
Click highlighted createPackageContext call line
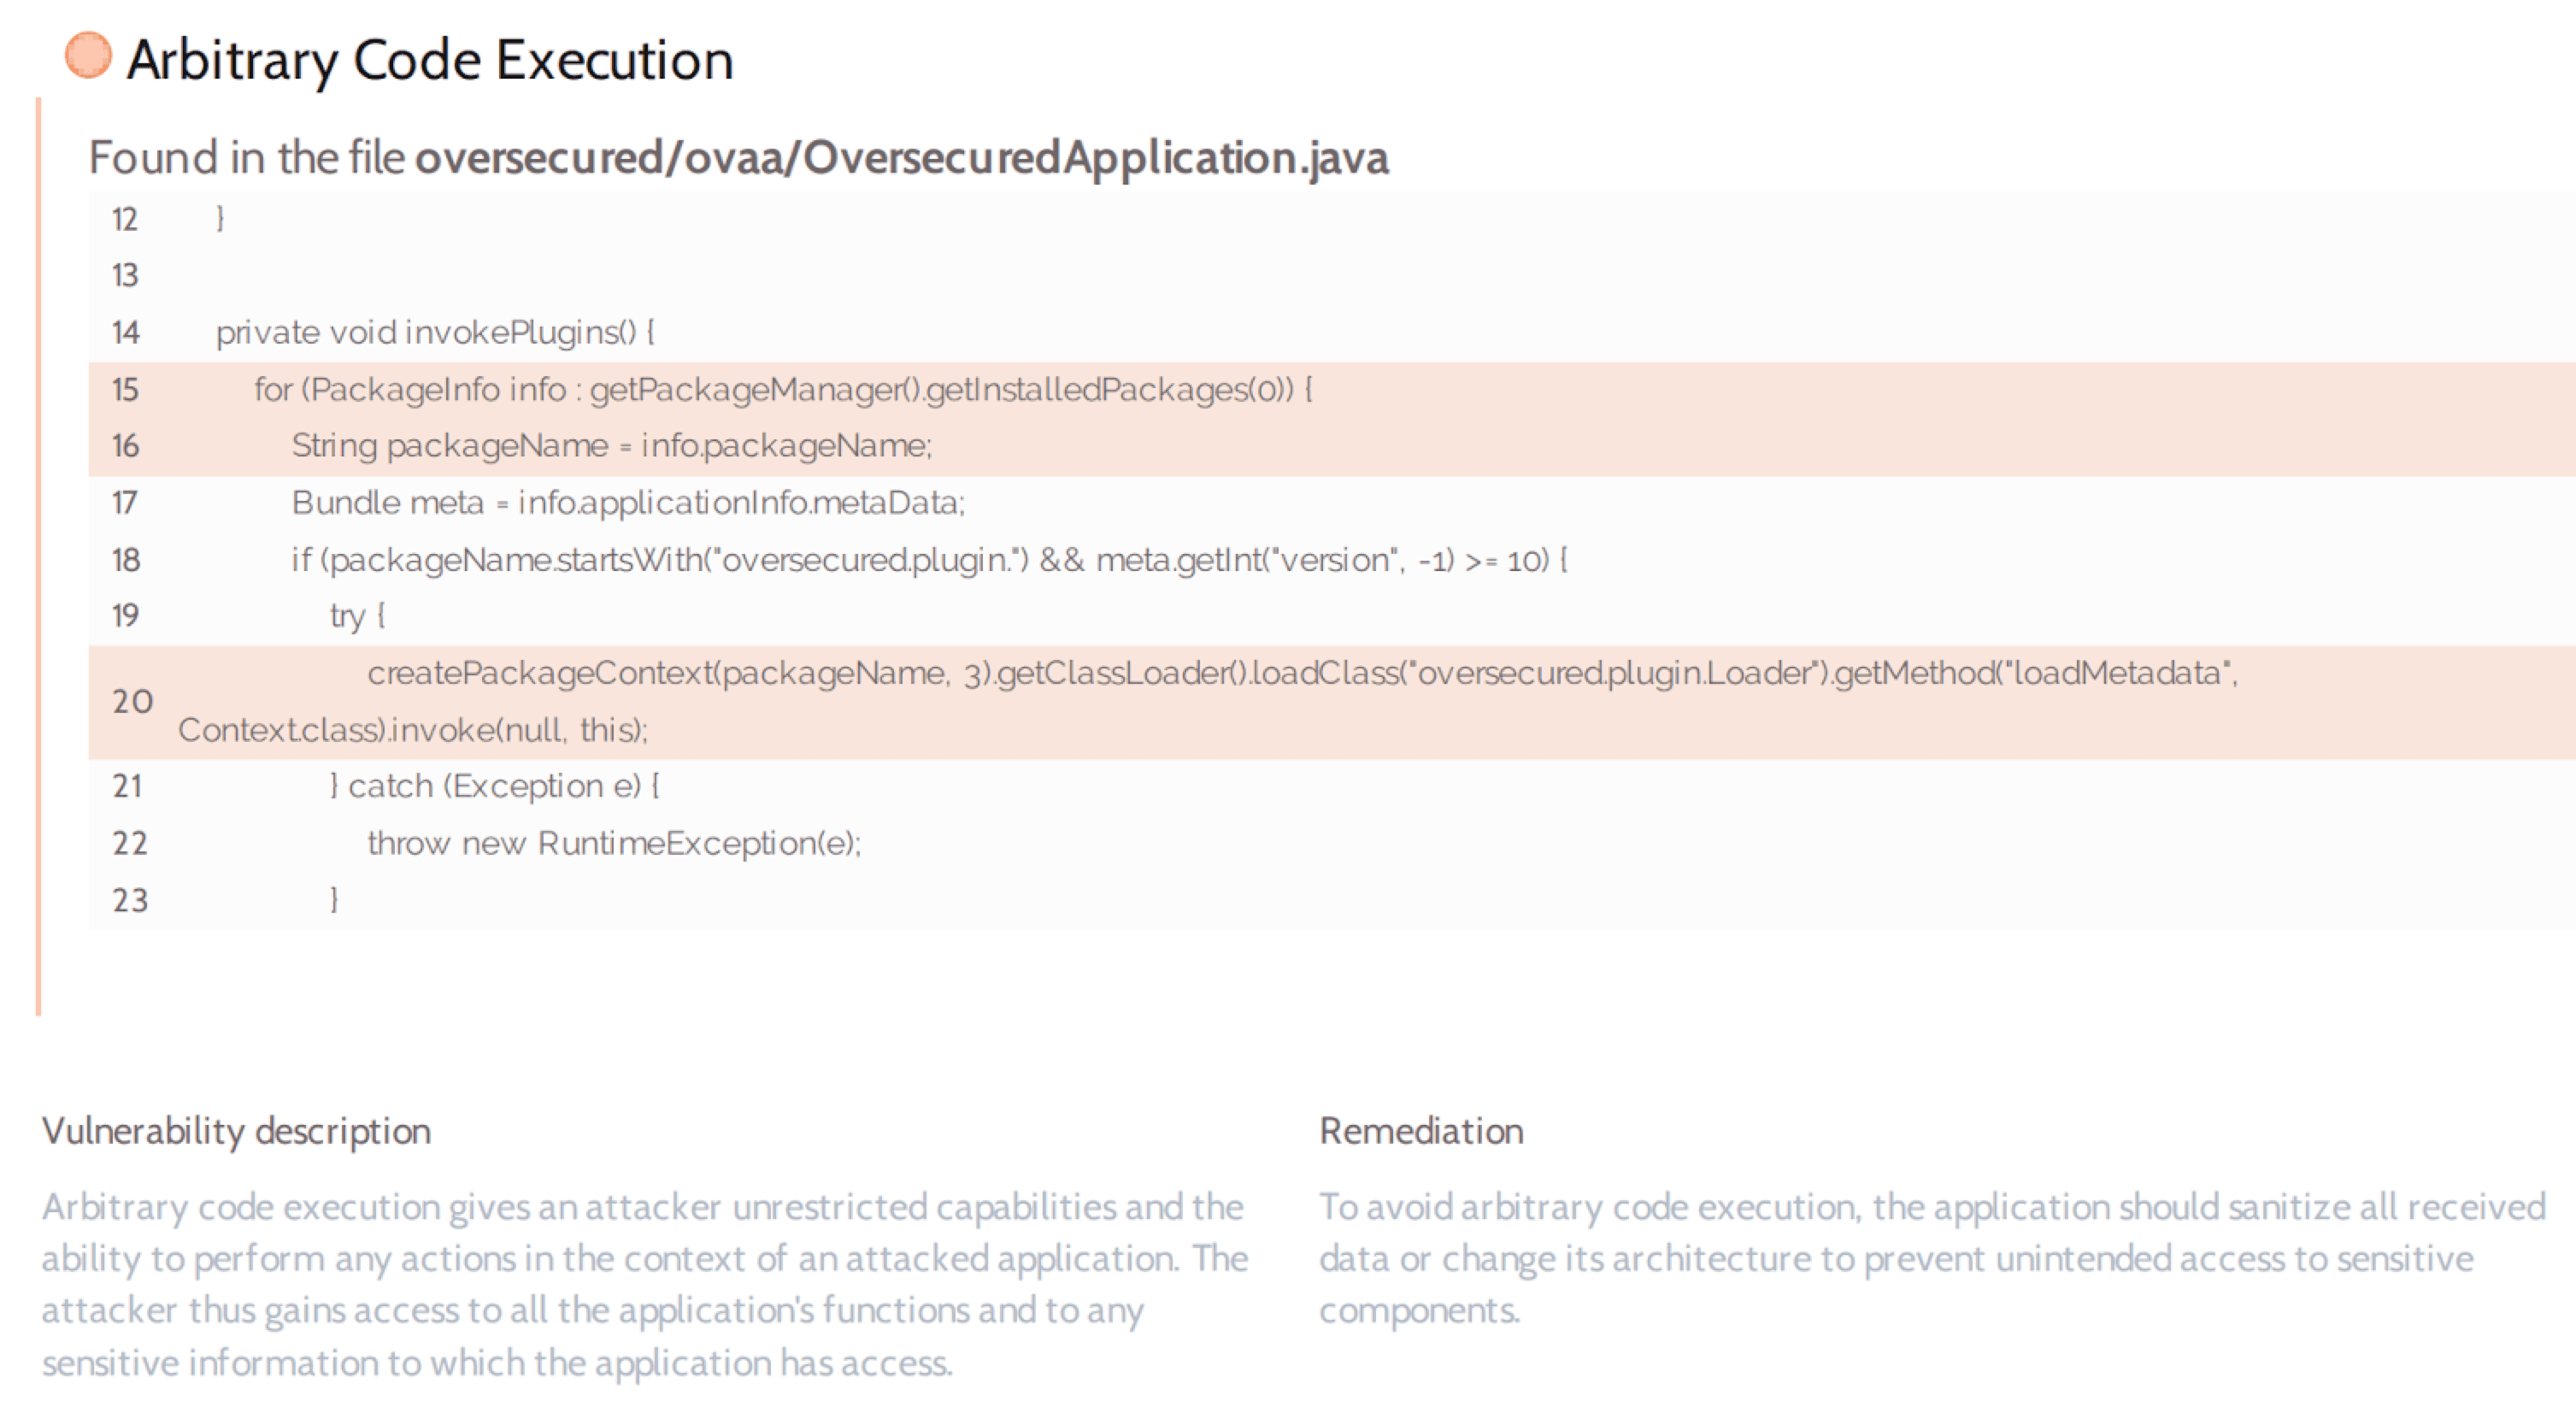tap(1300, 673)
